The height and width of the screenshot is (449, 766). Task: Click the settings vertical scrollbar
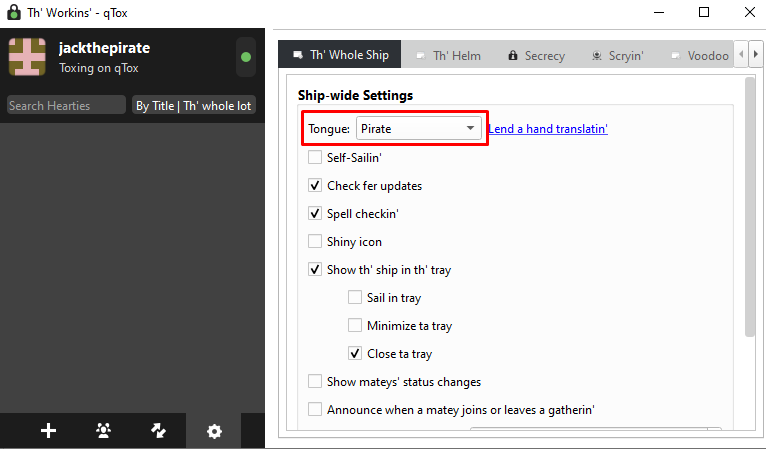tap(749, 207)
